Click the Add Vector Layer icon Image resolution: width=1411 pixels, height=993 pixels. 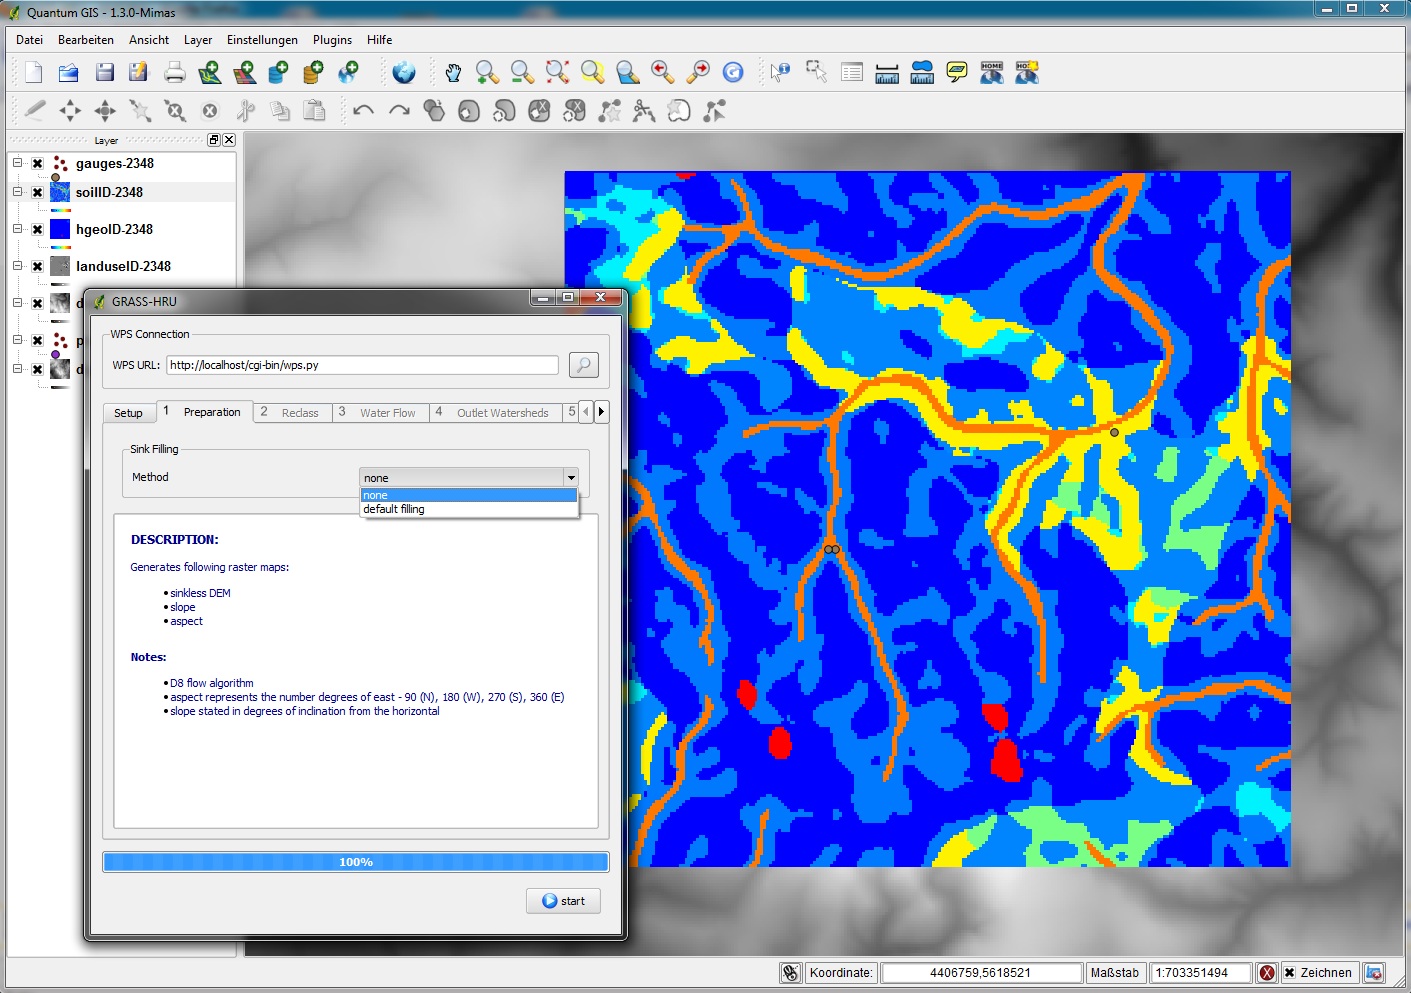point(209,72)
